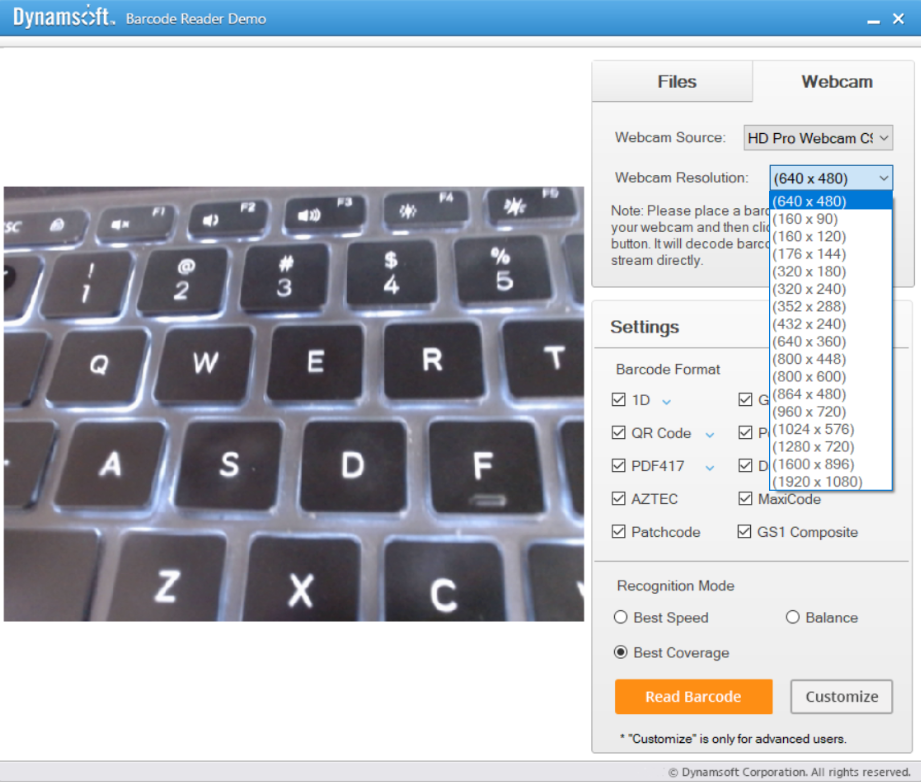Viewport: 921px width, 782px height.
Task: Disable the Patchcode format
Action: (618, 532)
